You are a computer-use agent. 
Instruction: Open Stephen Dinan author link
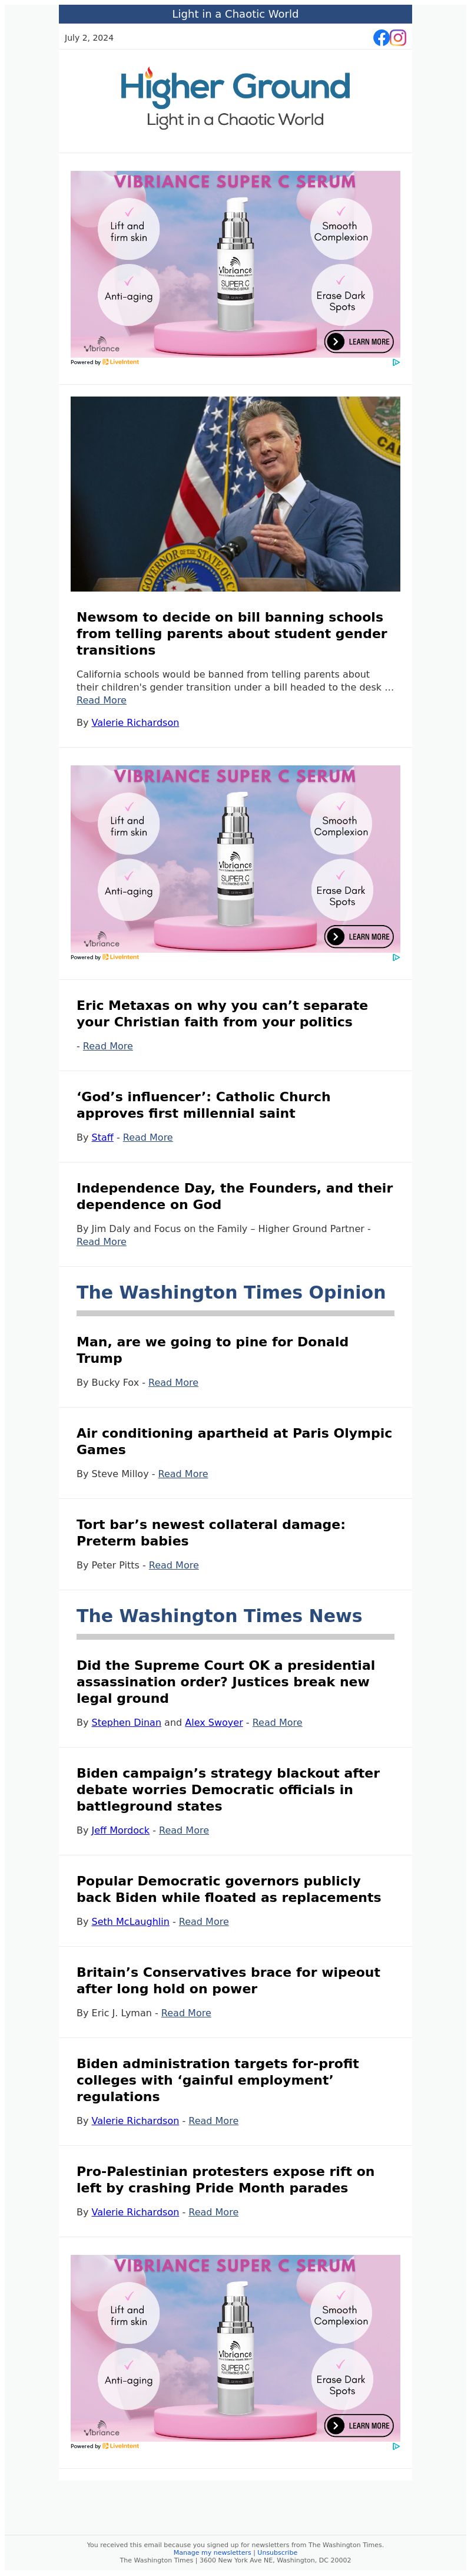tap(126, 1722)
